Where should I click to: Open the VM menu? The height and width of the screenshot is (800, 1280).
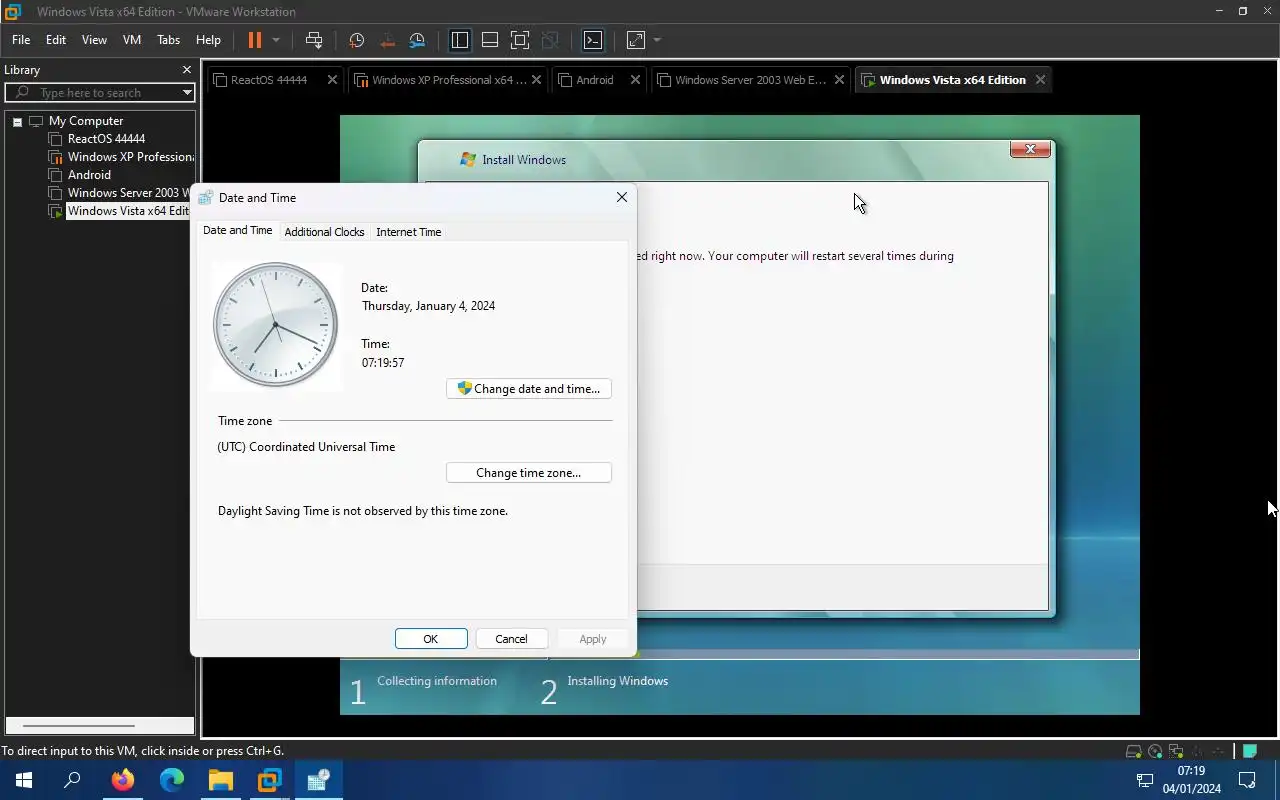(x=132, y=40)
